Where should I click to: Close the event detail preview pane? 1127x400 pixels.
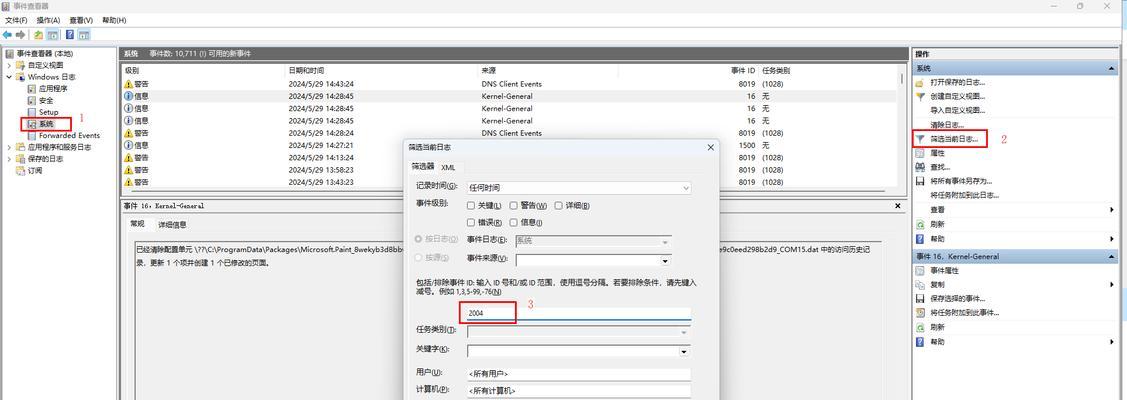click(x=897, y=205)
